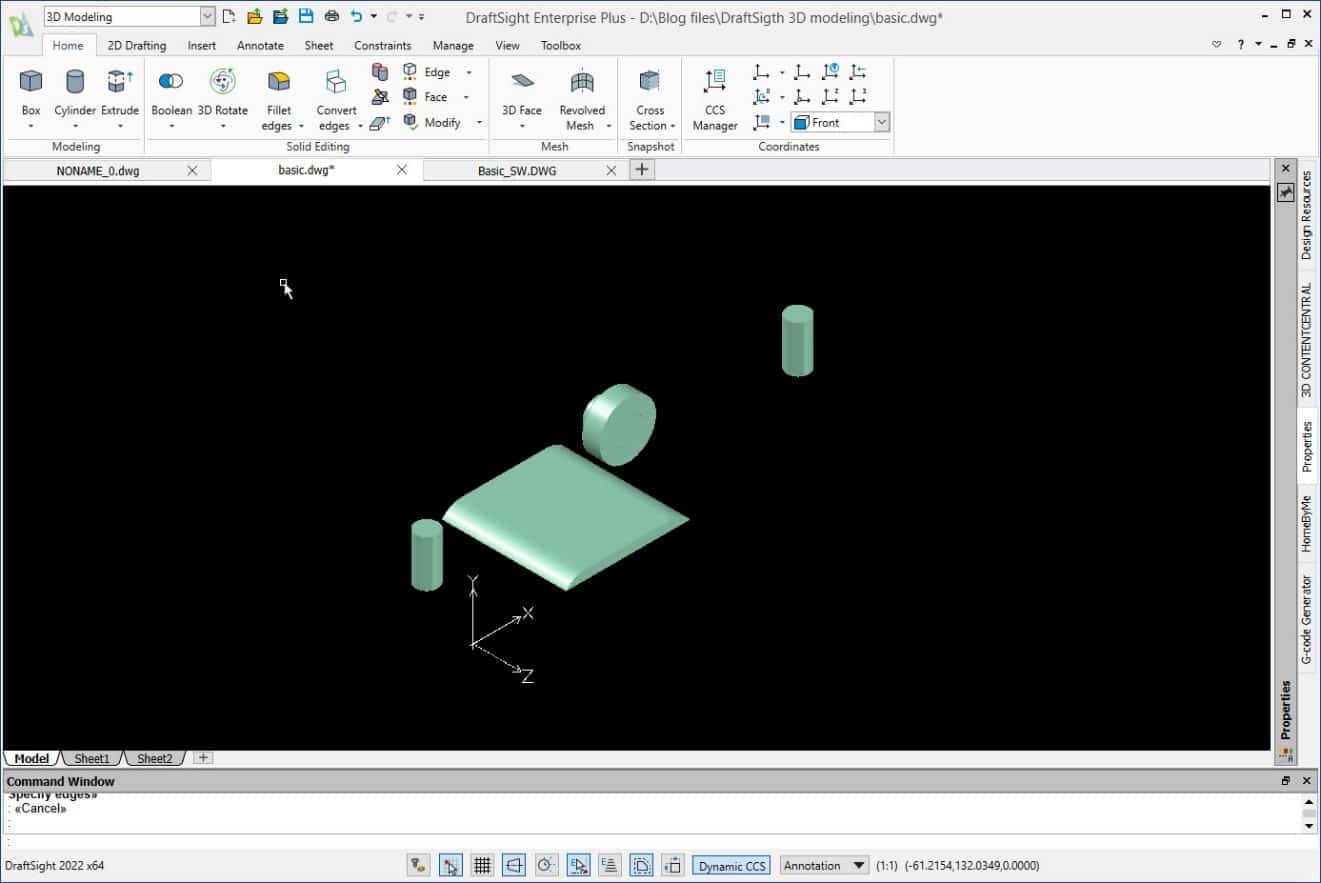The image size is (1321, 883).
Task: Open the Insert ribbon tab
Action: [x=202, y=45]
